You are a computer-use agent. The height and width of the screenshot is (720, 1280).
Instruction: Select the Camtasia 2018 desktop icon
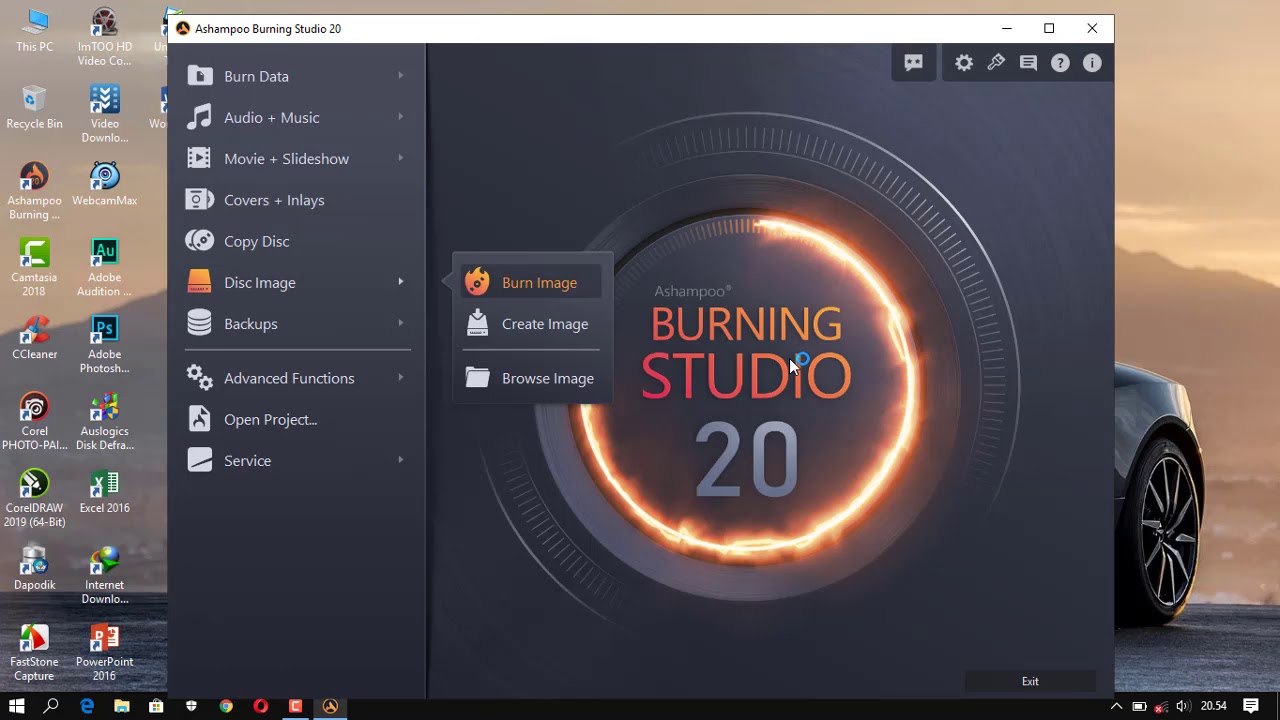tap(34, 268)
